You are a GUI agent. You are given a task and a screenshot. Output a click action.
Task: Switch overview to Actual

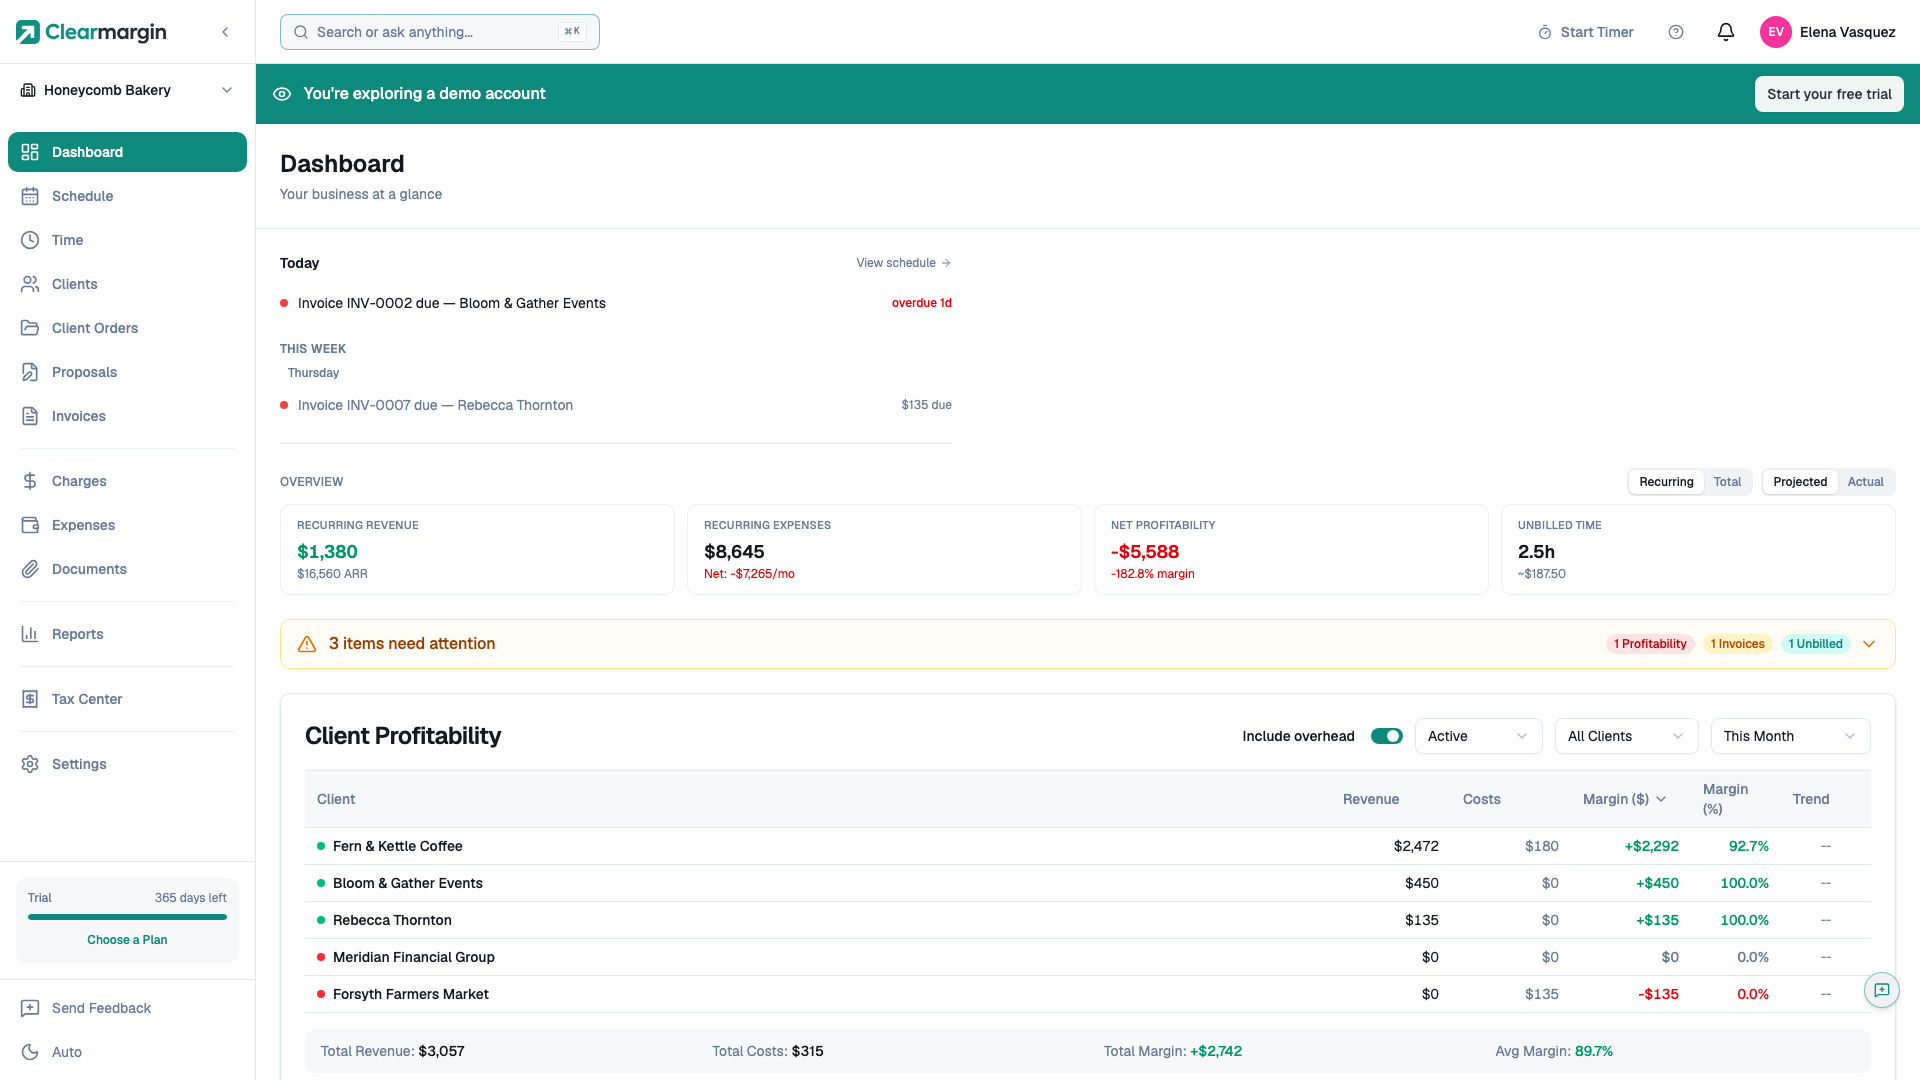tap(1865, 482)
